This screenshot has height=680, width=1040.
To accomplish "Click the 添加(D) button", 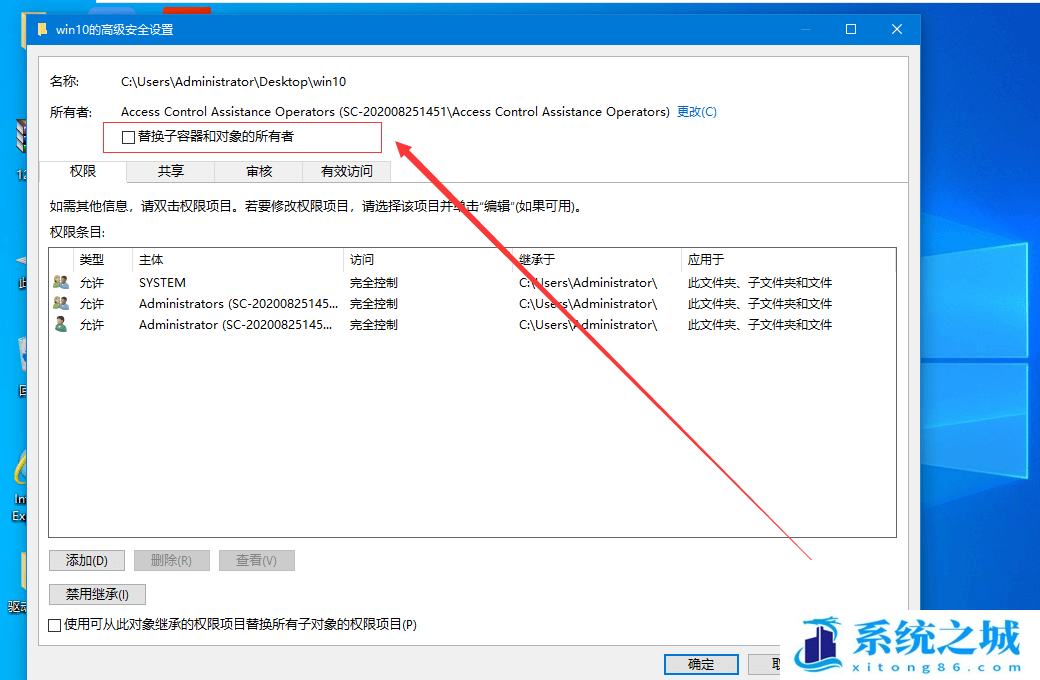I will (x=87, y=561).
